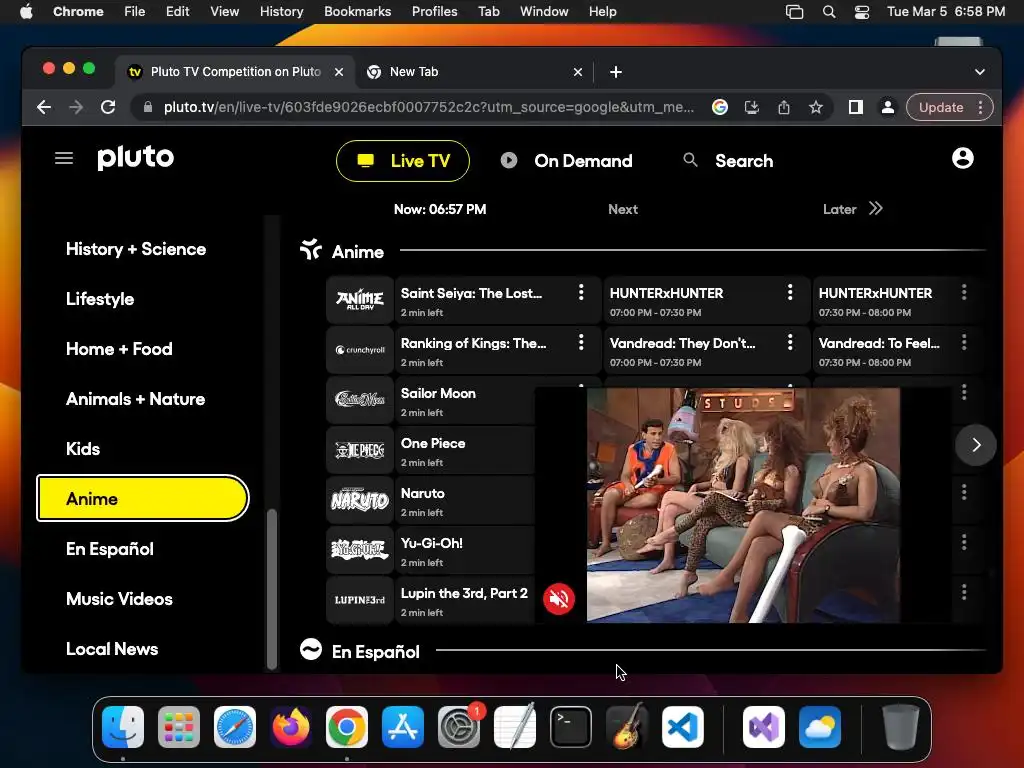Image resolution: width=1024 pixels, height=768 pixels.
Task: Open options for HUNTERxHUNTER at 07:30 PM
Action: click(x=964, y=293)
